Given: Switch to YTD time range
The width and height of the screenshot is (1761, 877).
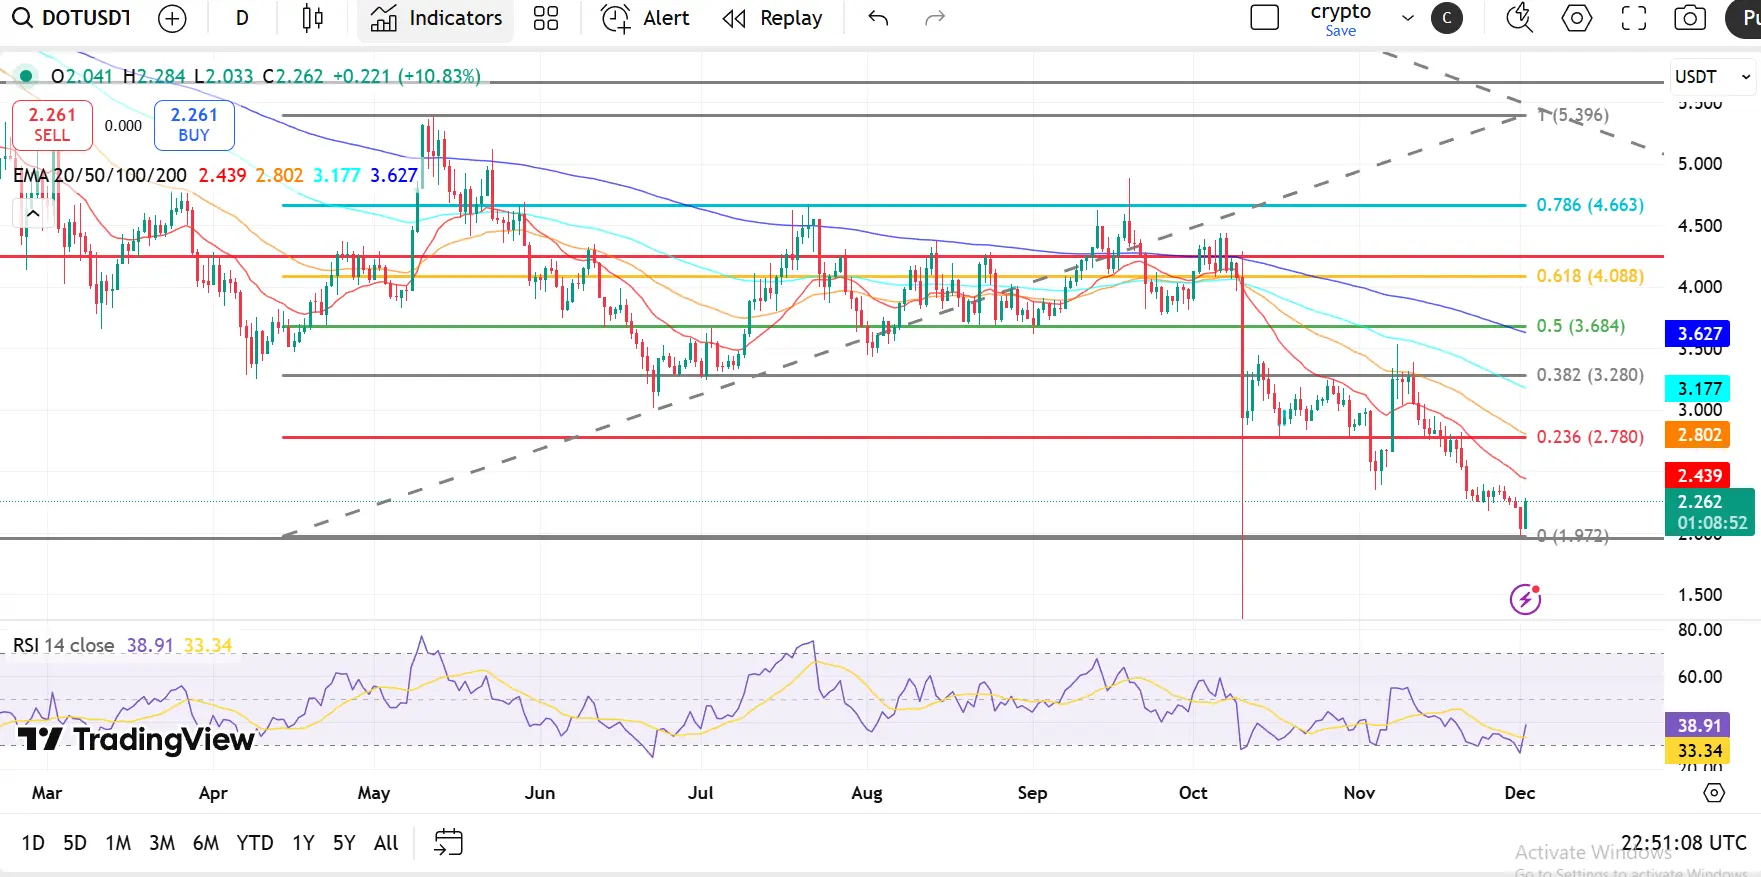Looking at the screenshot, I should (x=254, y=843).
